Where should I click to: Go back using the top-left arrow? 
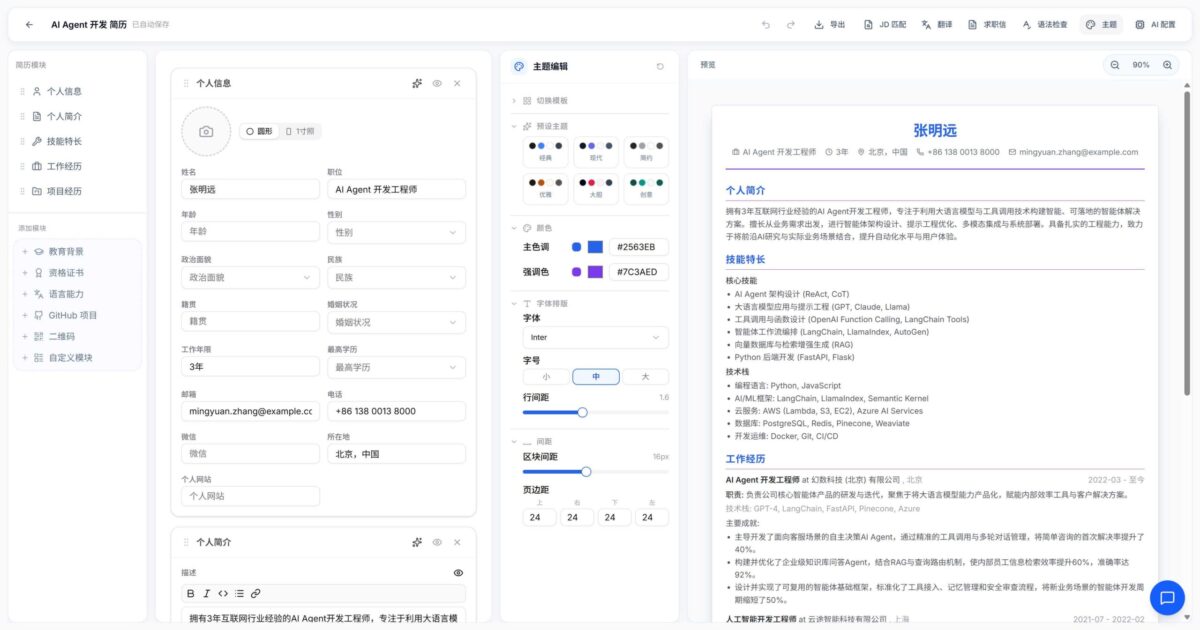pos(29,25)
